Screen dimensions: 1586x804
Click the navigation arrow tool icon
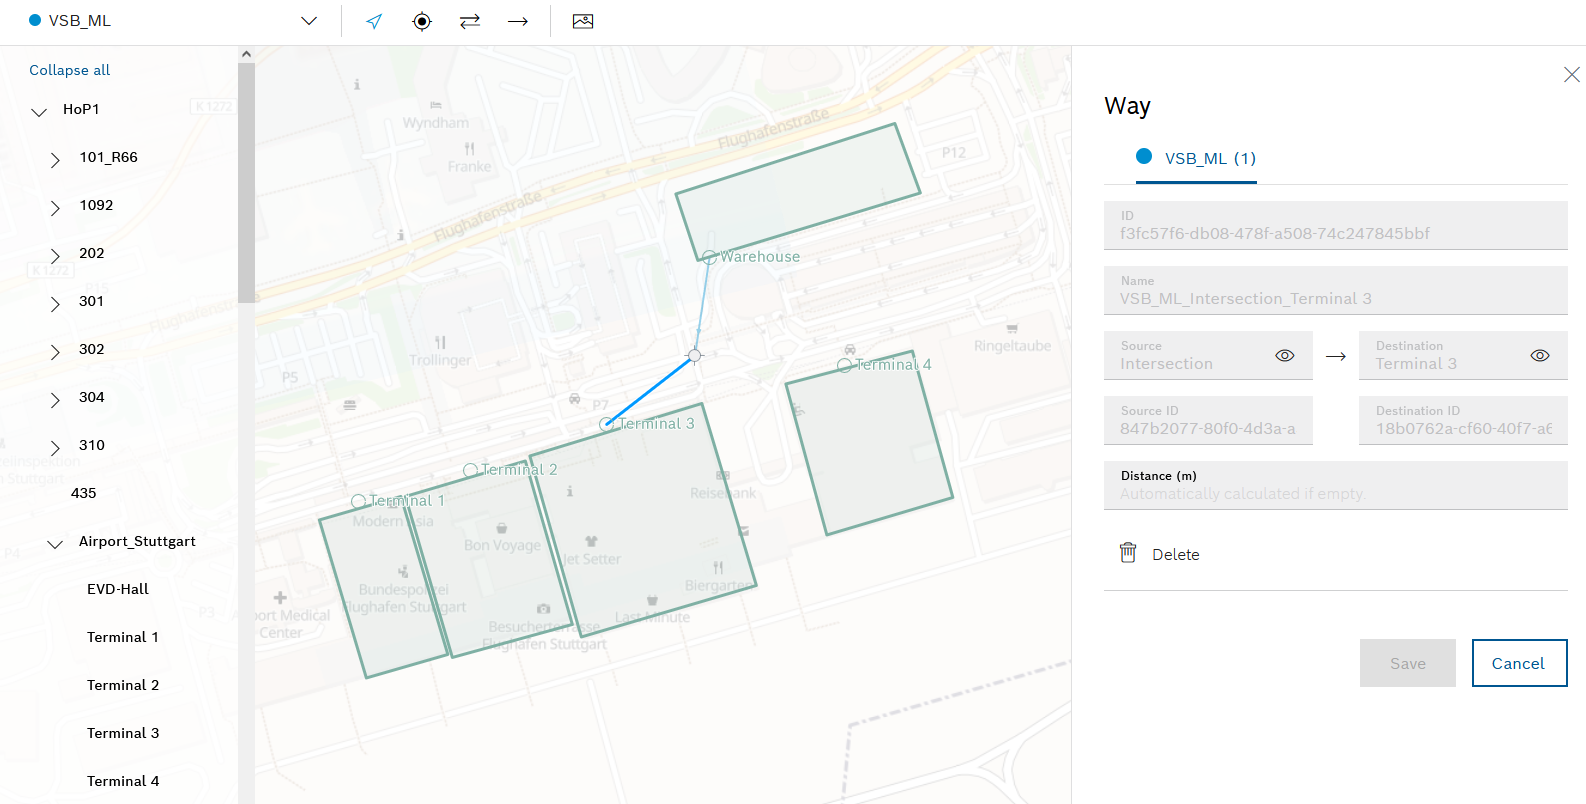374,21
